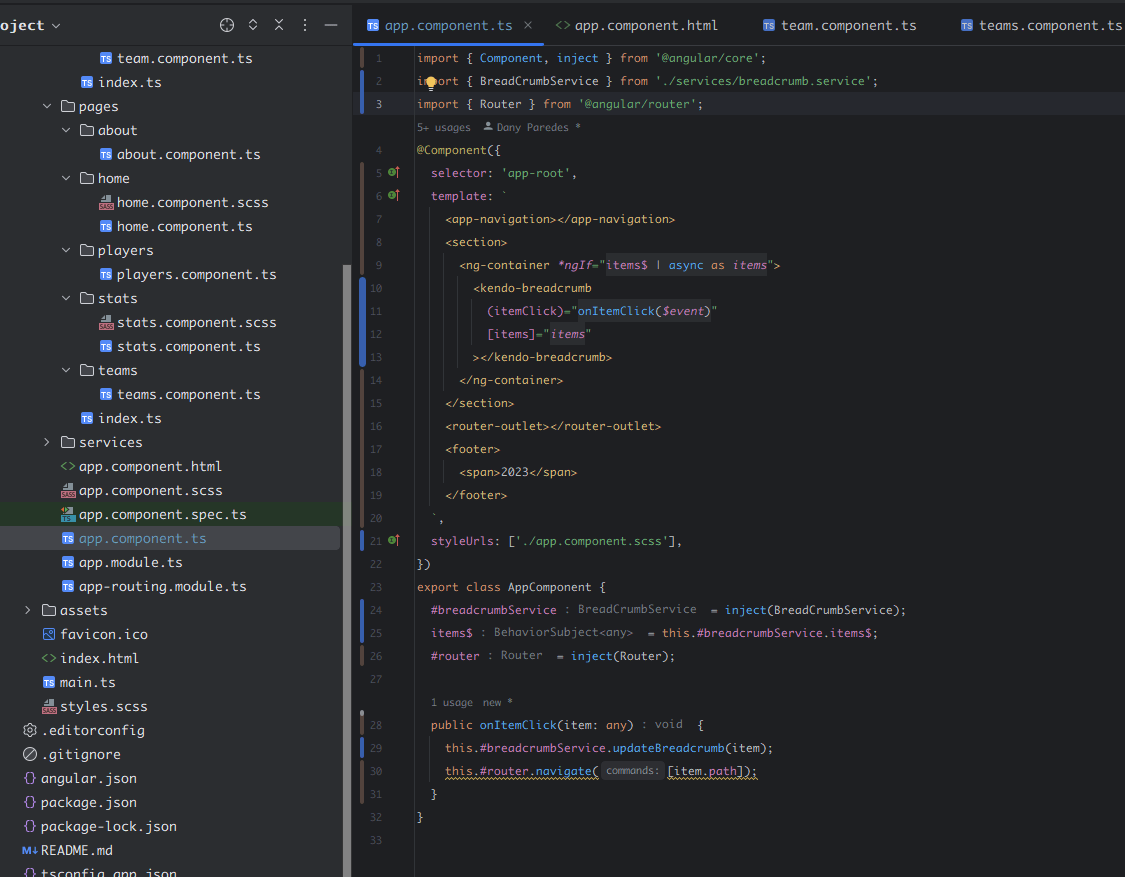Click the SCSS icon next to styles.scss
The width and height of the screenshot is (1125, 877).
click(x=48, y=706)
